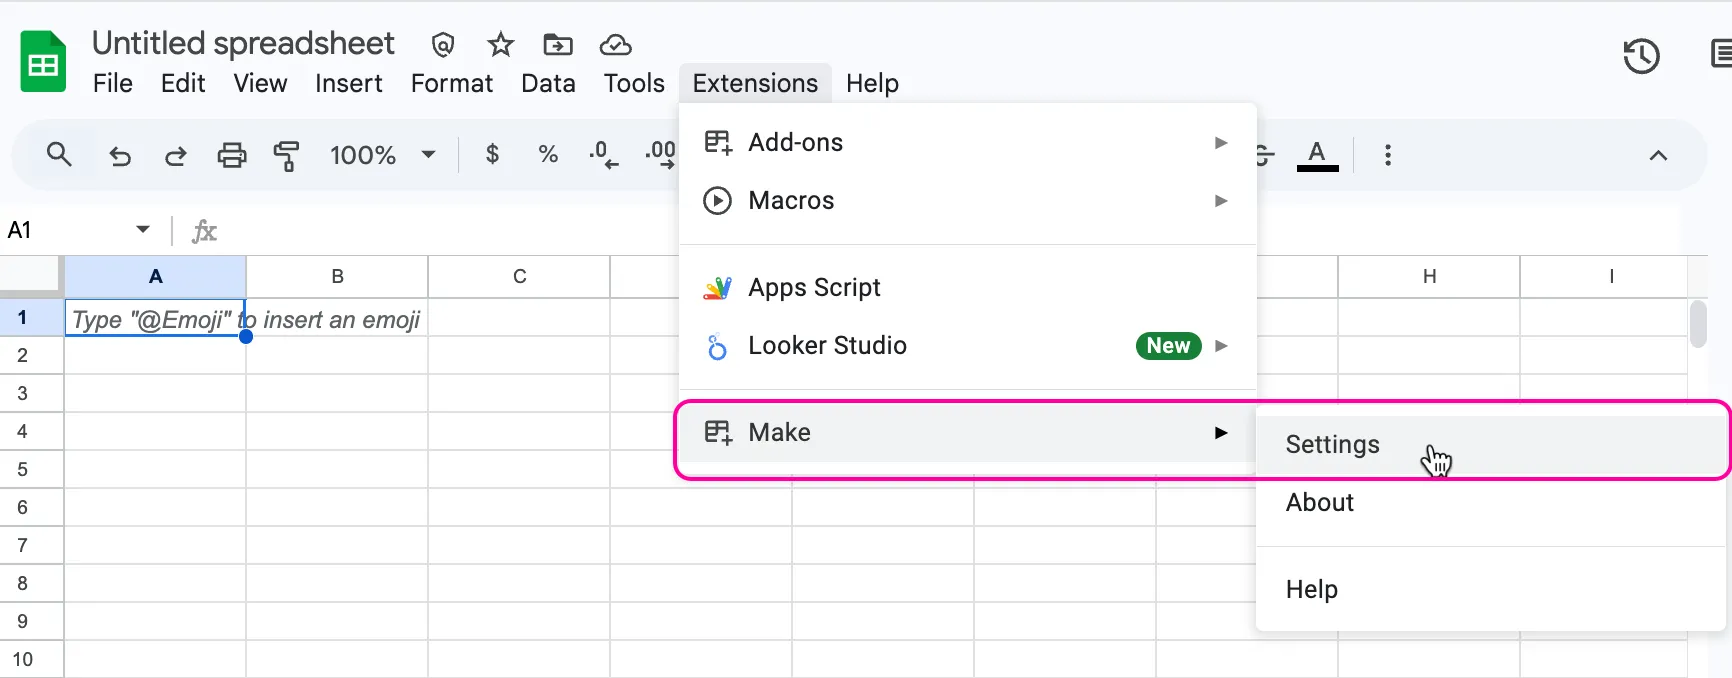Select Settings in Make submenu
The width and height of the screenshot is (1732, 678).
click(x=1333, y=445)
